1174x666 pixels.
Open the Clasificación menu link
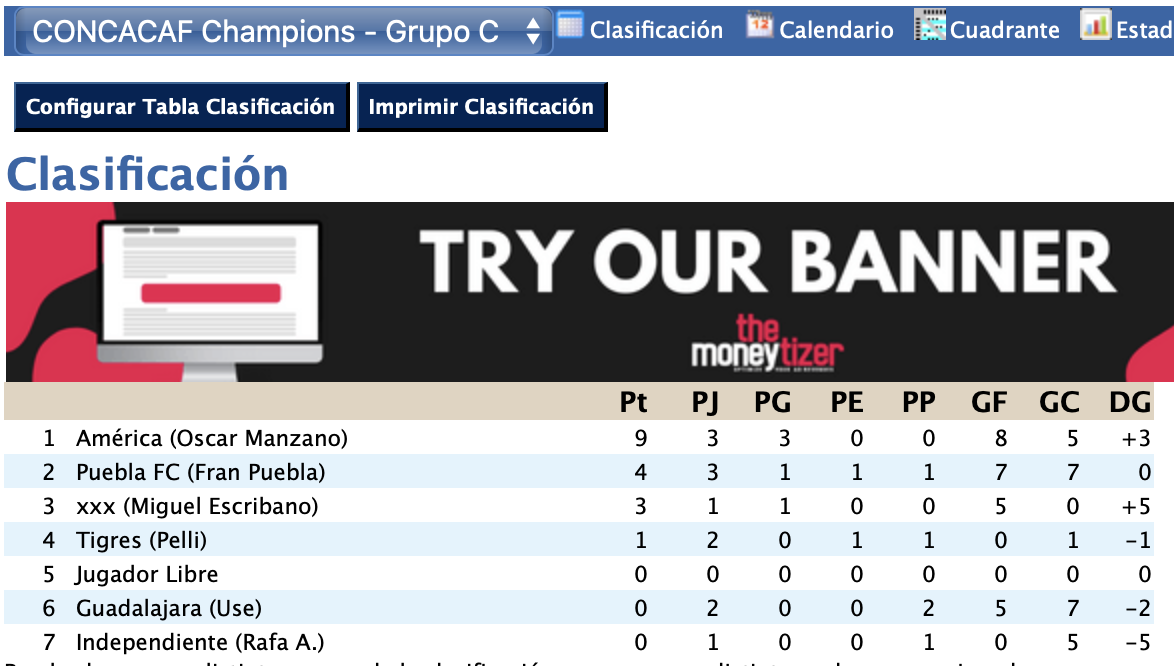click(x=656, y=30)
